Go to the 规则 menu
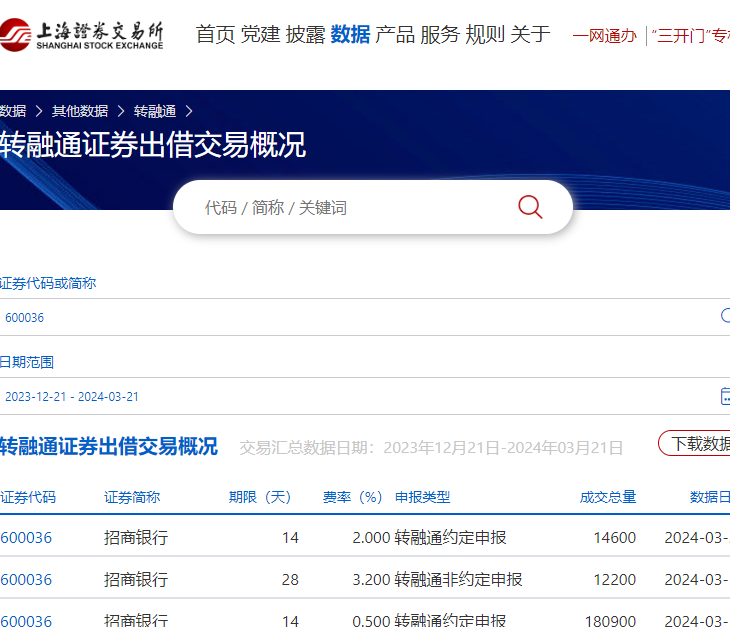This screenshot has height=627, width=730. (485, 35)
